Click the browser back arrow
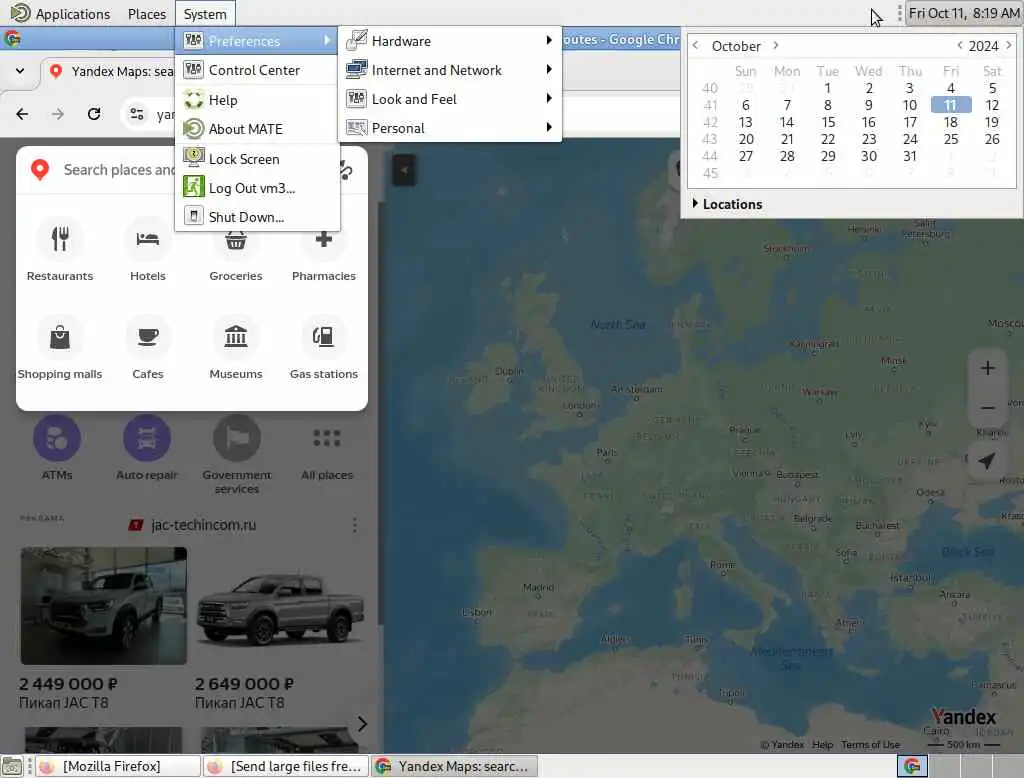Viewport: 1024px width, 778px height. [22, 114]
